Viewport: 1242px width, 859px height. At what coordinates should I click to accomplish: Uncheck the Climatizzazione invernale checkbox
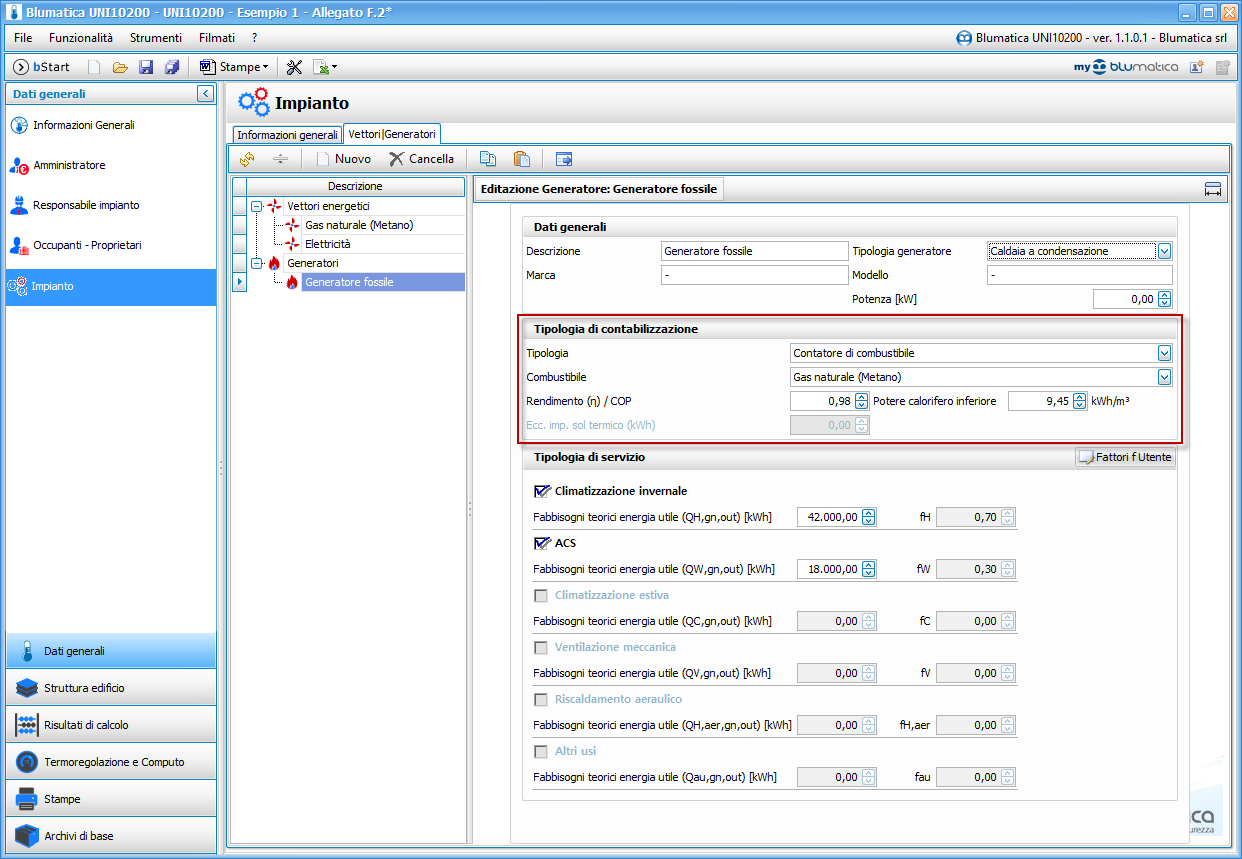coord(542,491)
